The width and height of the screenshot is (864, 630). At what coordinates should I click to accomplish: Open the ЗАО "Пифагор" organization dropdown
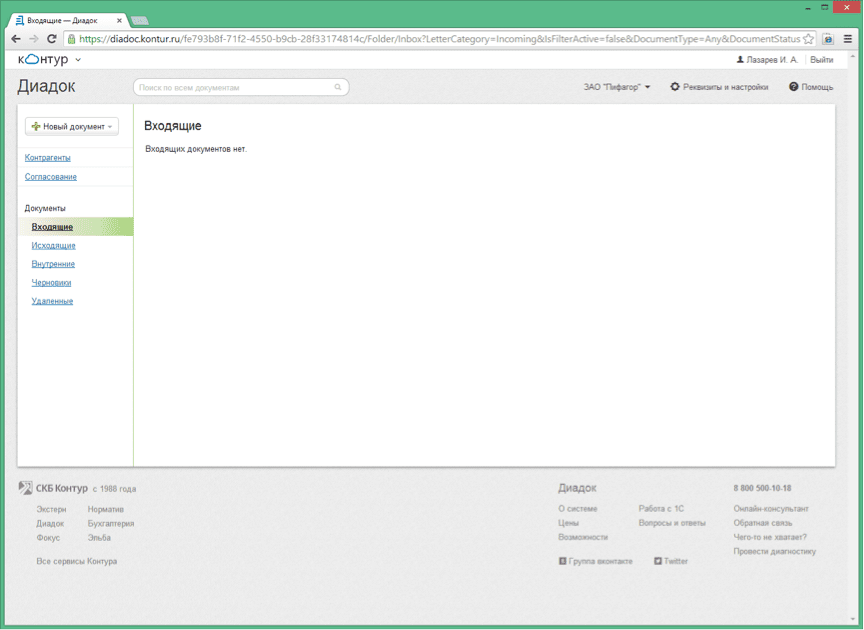click(617, 87)
